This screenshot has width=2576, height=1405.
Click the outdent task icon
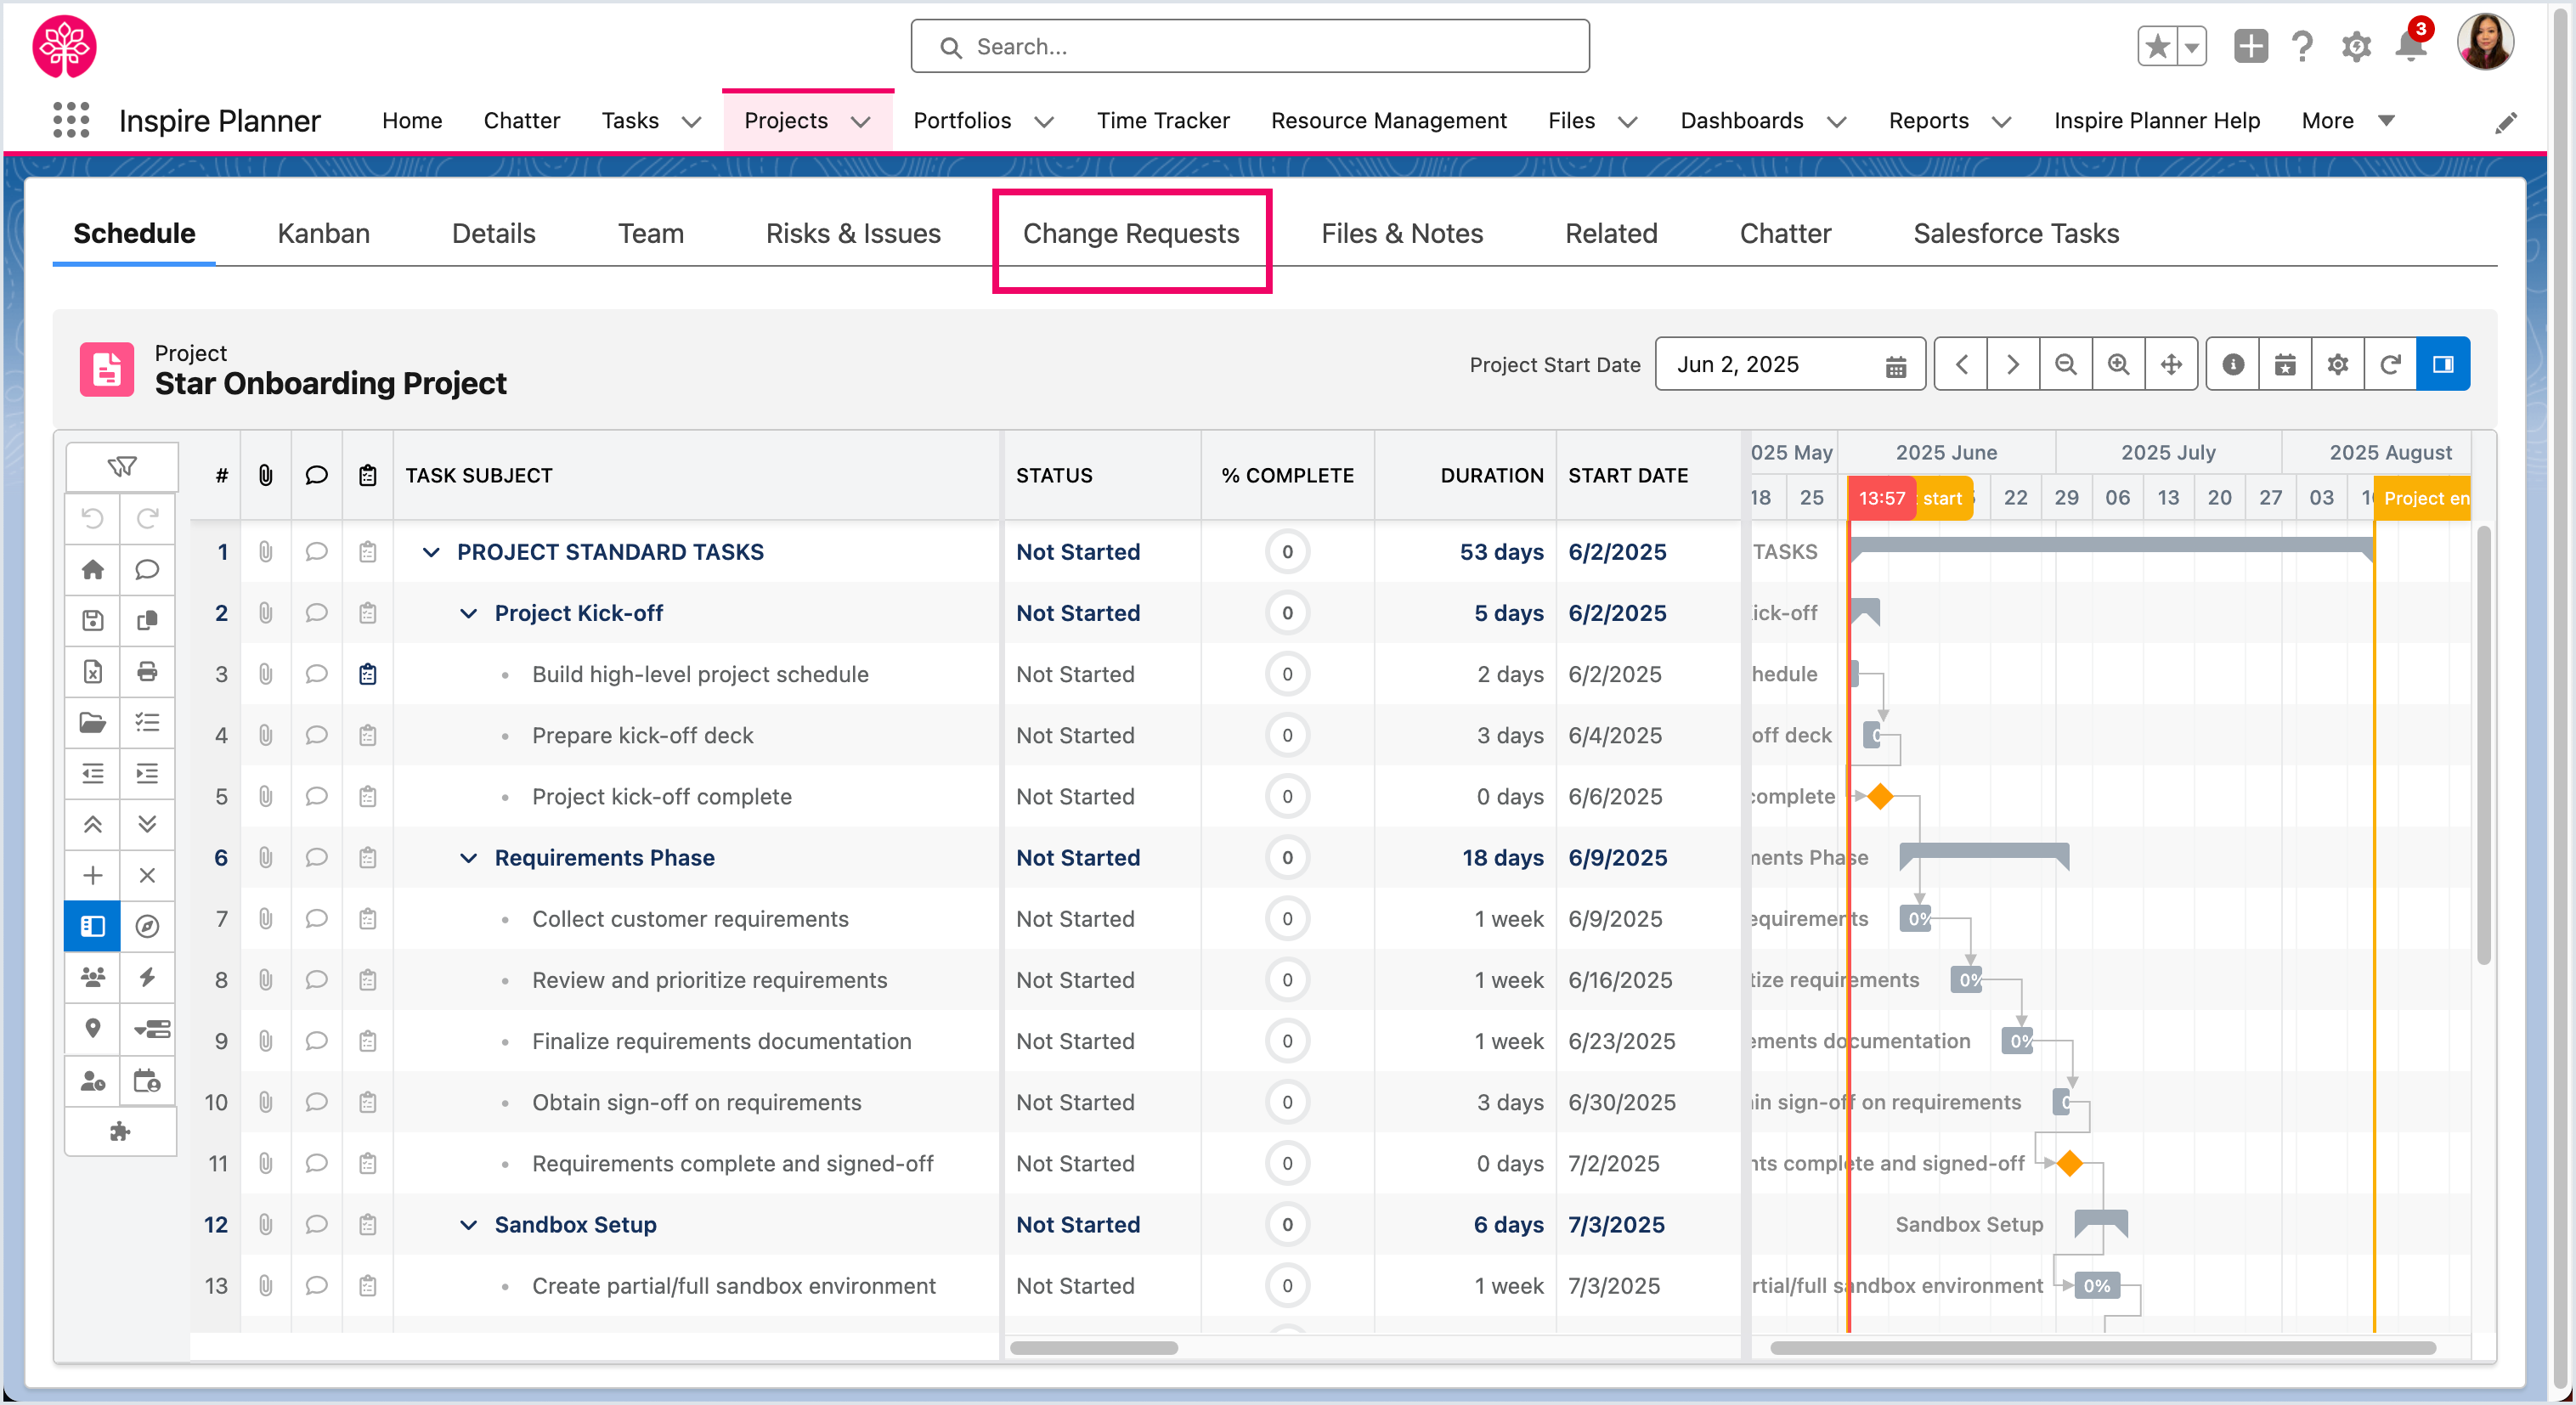93,773
